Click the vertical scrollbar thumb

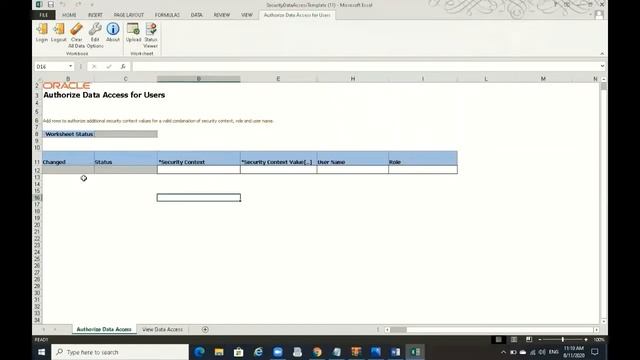tap(604, 87)
